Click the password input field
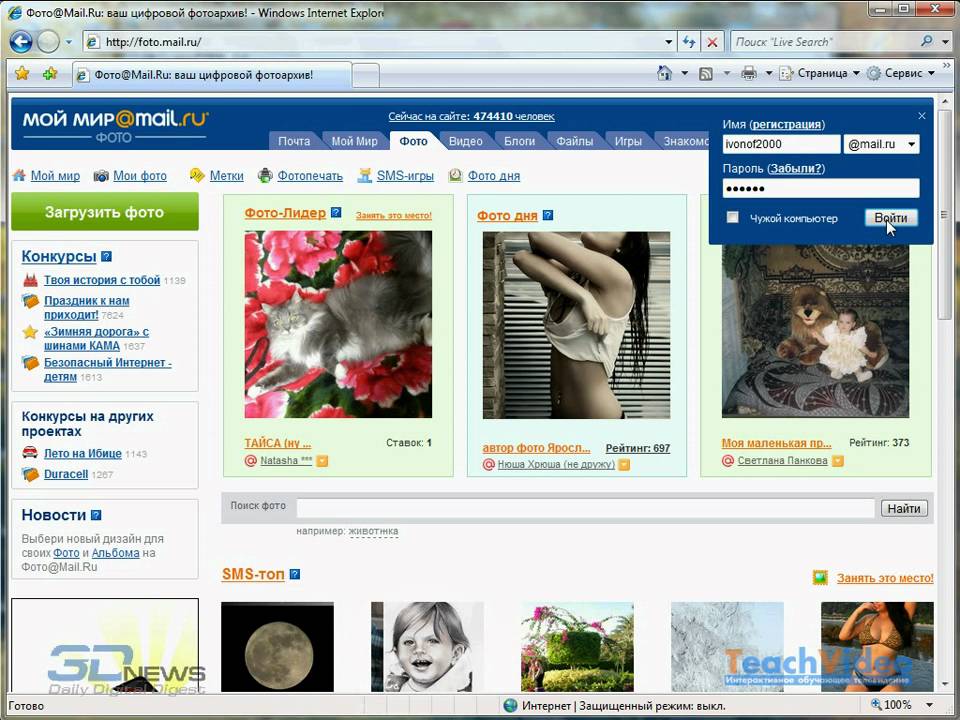 pos(820,188)
